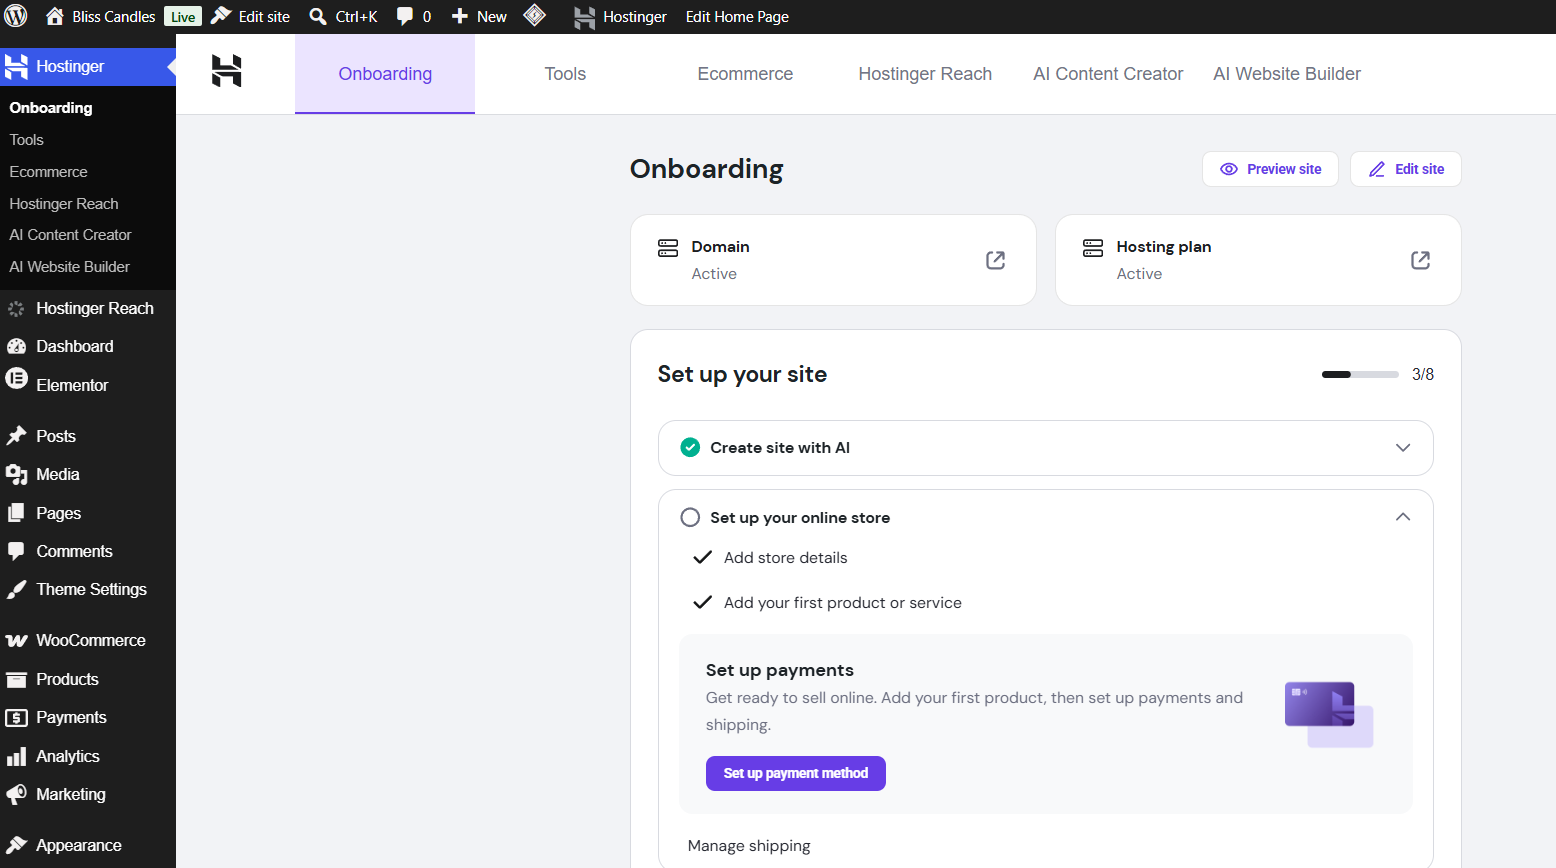Click the Marketing megaphone icon
The width and height of the screenshot is (1556, 868).
[x=16, y=795]
